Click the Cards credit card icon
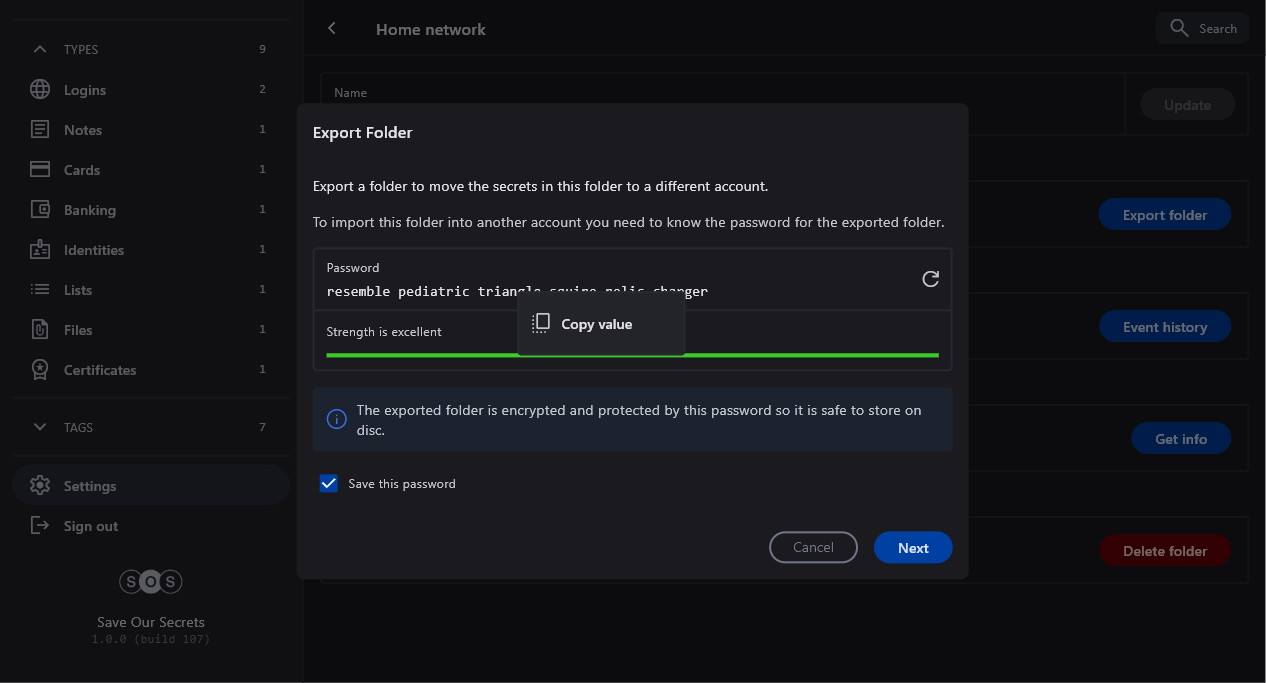Screen dimensions: 1266x683 click(x=40, y=170)
